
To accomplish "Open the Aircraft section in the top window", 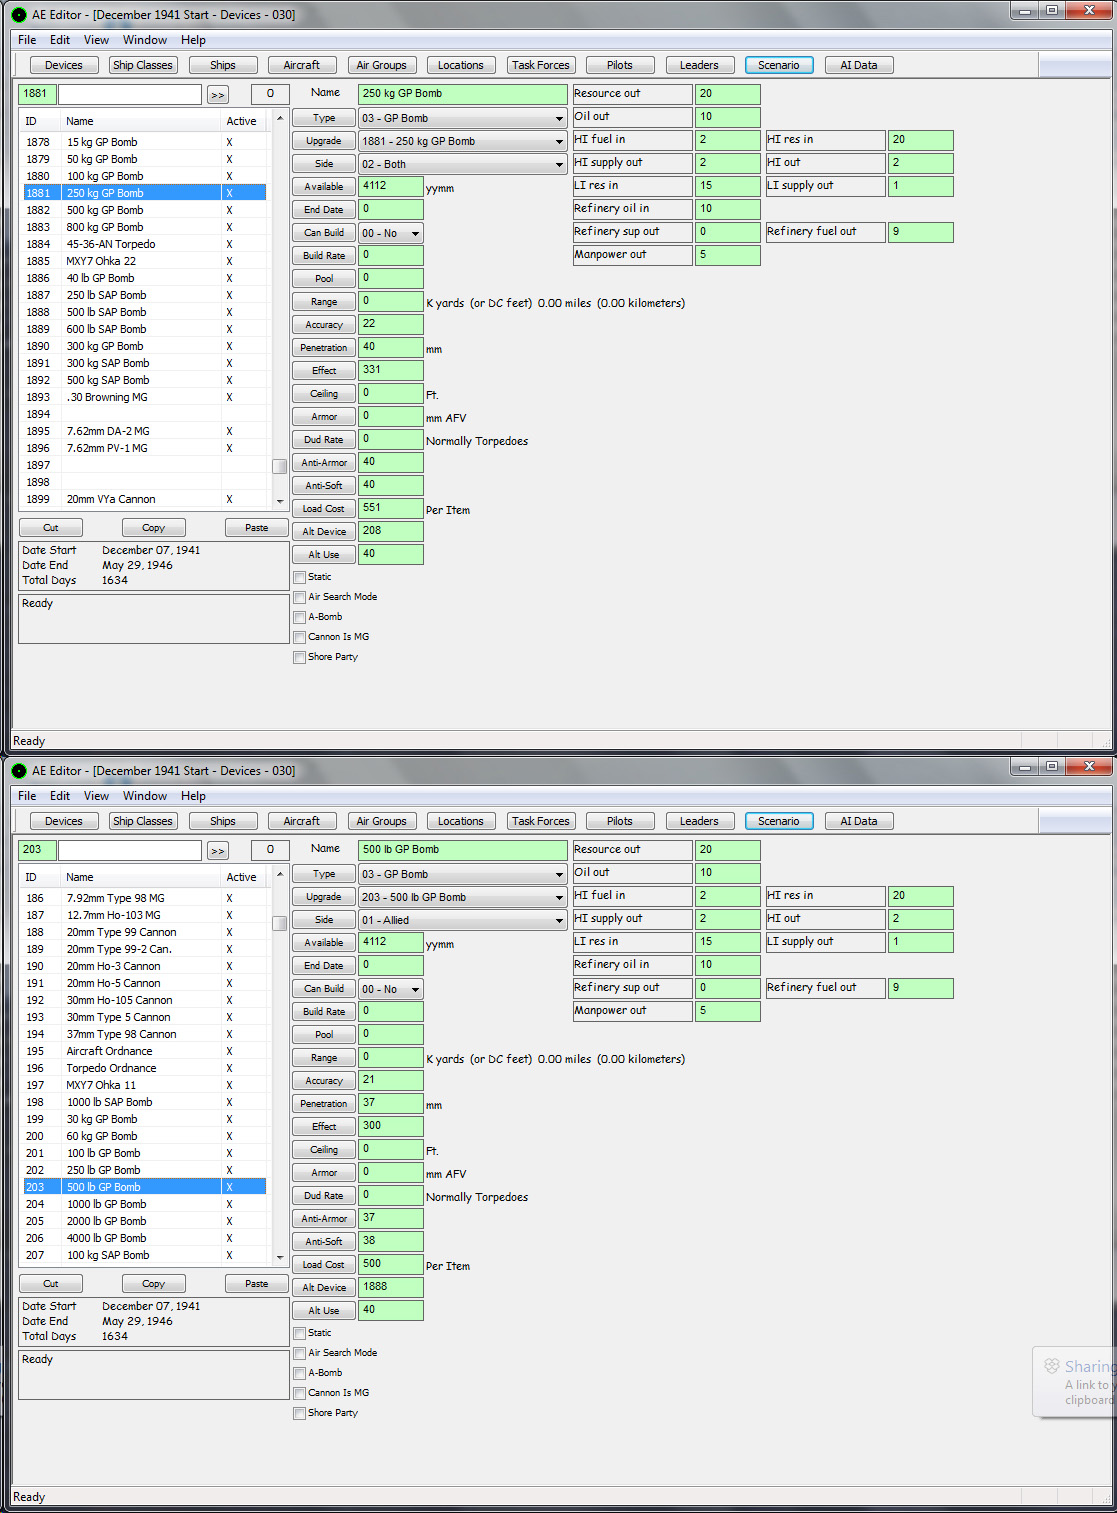I will pyautogui.click(x=302, y=65).
